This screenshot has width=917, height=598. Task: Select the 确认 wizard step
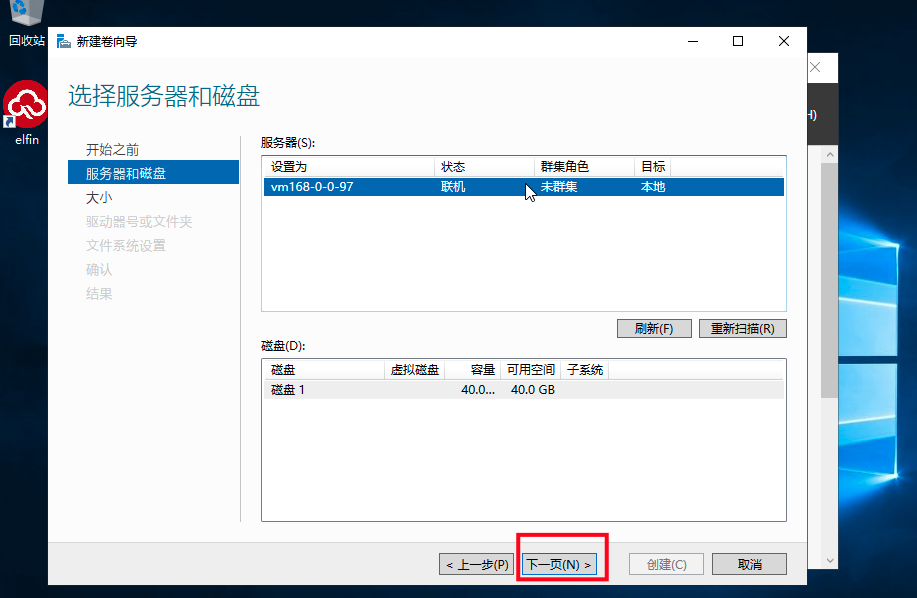[99, 269]
